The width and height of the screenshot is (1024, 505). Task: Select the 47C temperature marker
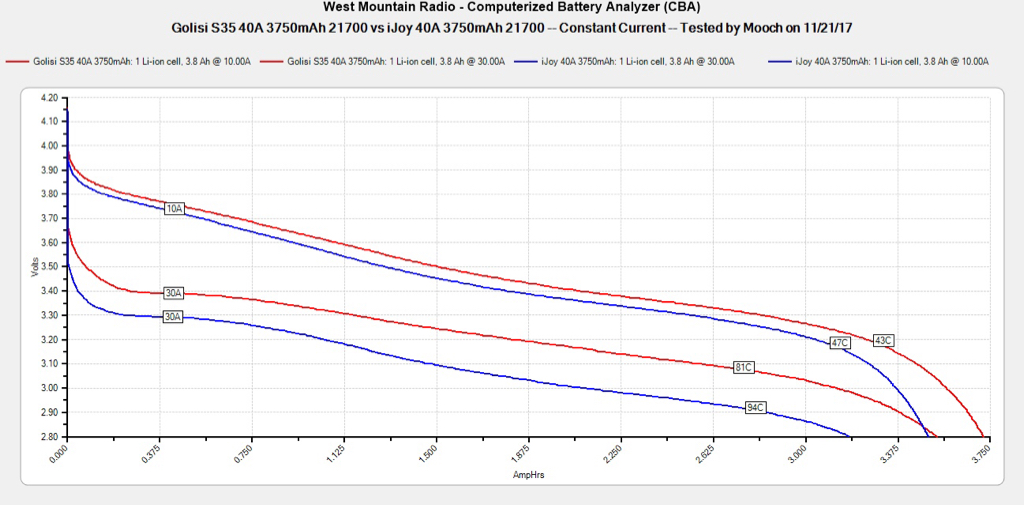click(x=839, y=343)
